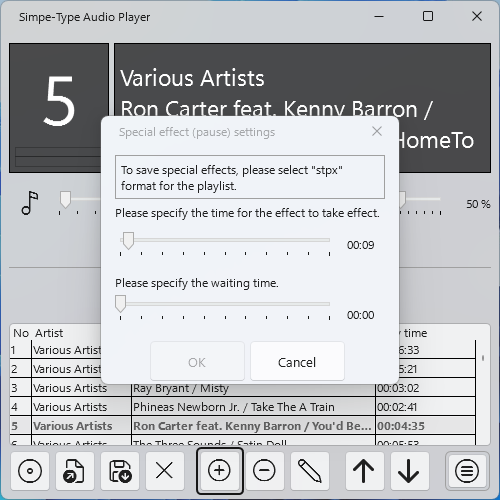Click the X clear-playlist toolbar icon
The image size is (500, 500).
point(165,471)
